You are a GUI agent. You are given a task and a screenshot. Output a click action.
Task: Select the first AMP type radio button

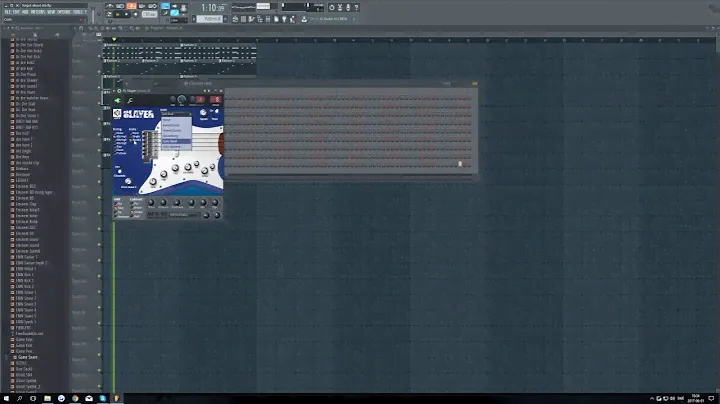coord(116,204)
